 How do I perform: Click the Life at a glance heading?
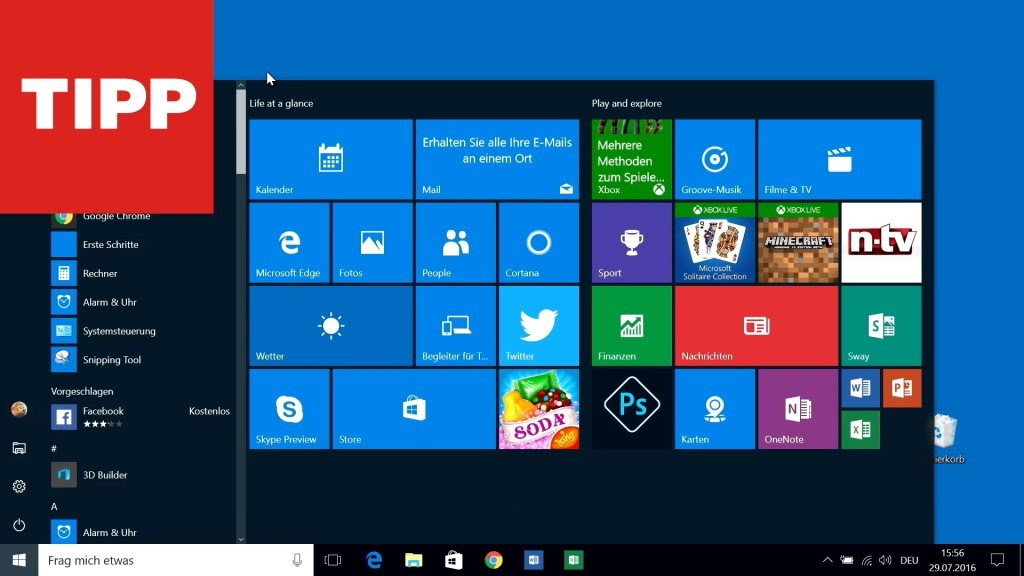[x=281, y=103]
